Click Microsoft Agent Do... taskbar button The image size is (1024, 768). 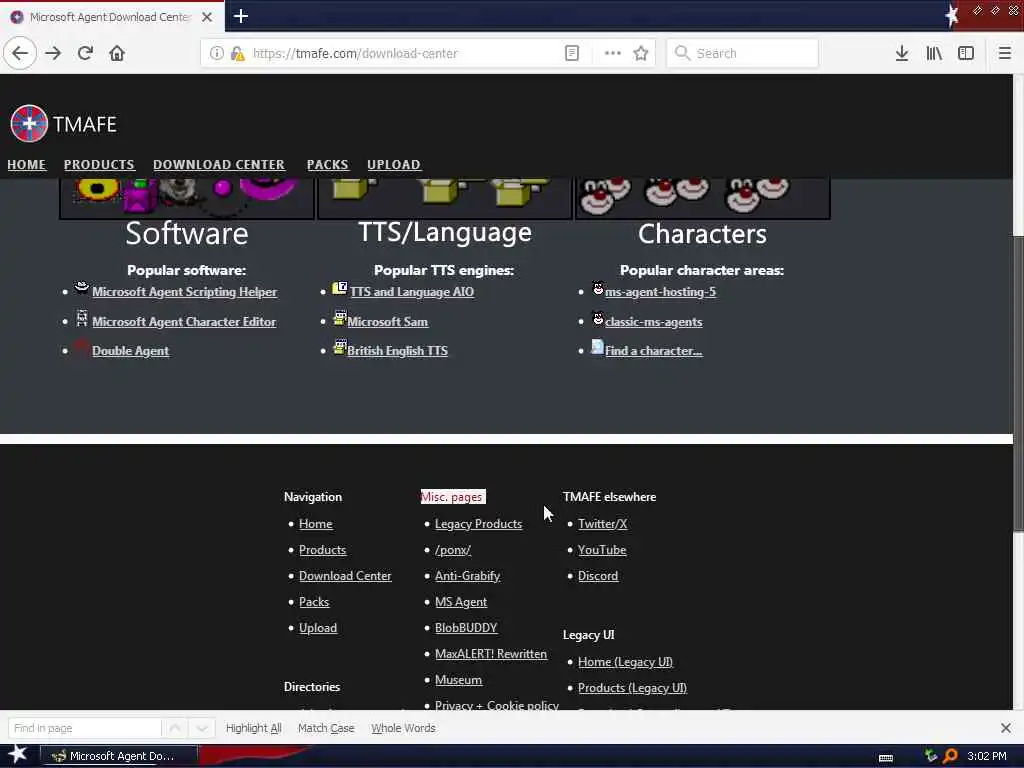pyautogui.click(x=119, y=756)
